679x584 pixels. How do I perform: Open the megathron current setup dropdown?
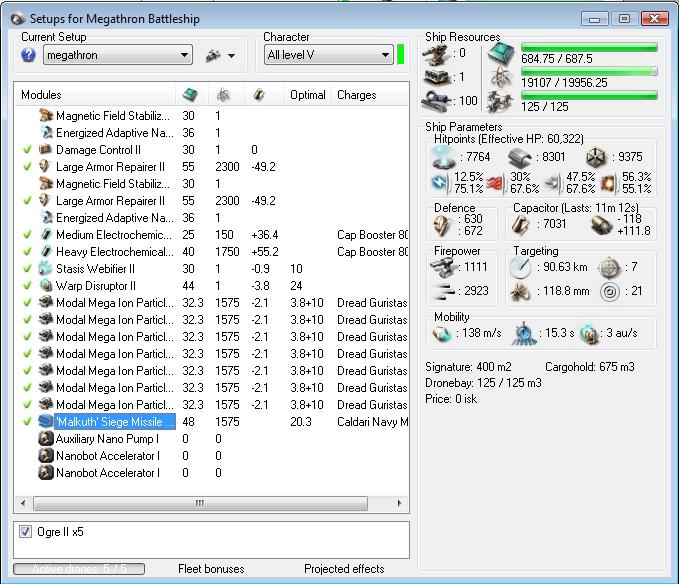(x=118, y=55)
